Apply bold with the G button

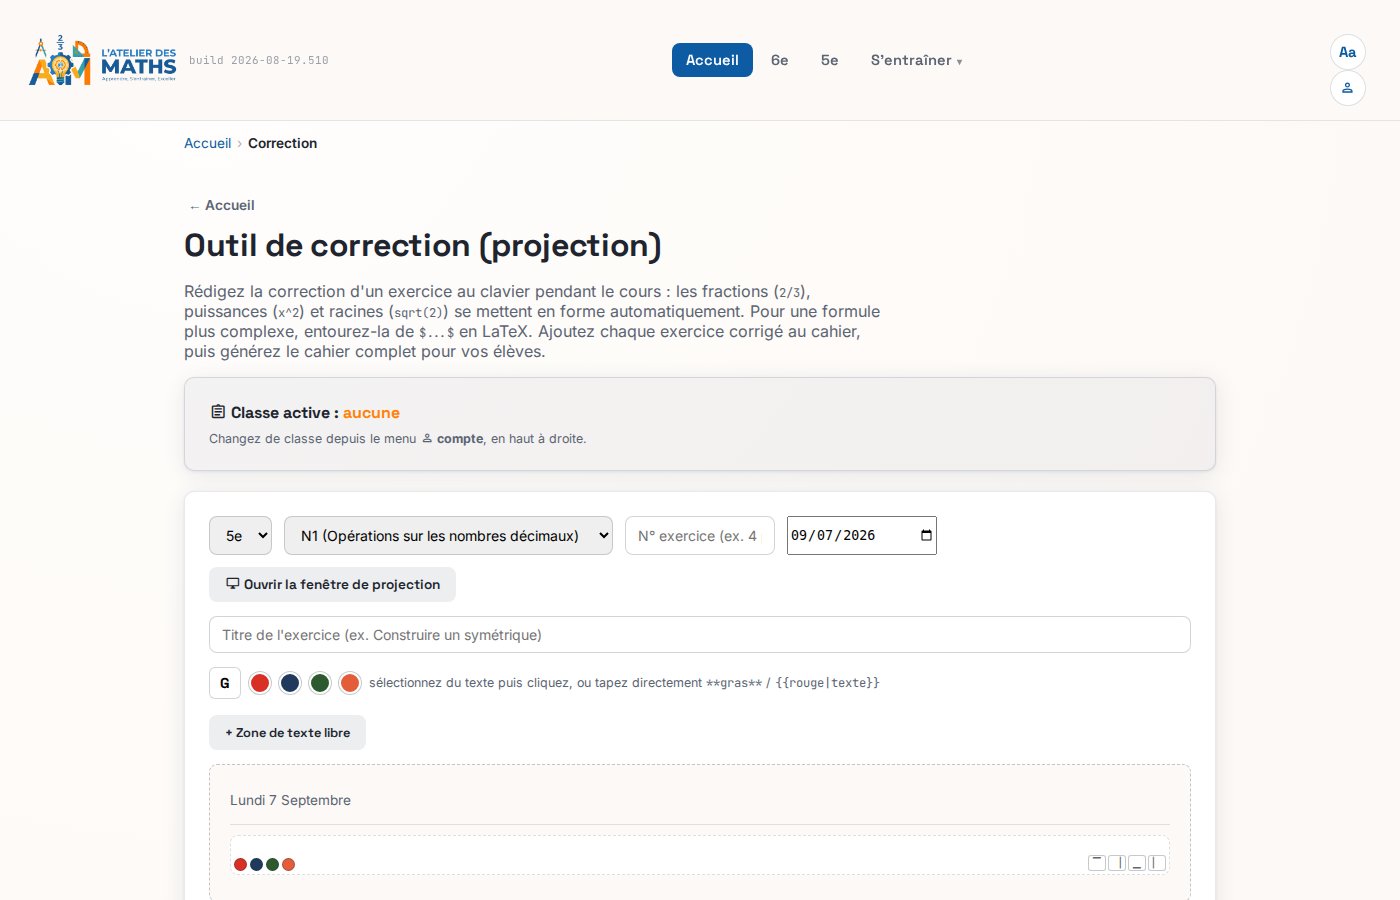(225, 683)
